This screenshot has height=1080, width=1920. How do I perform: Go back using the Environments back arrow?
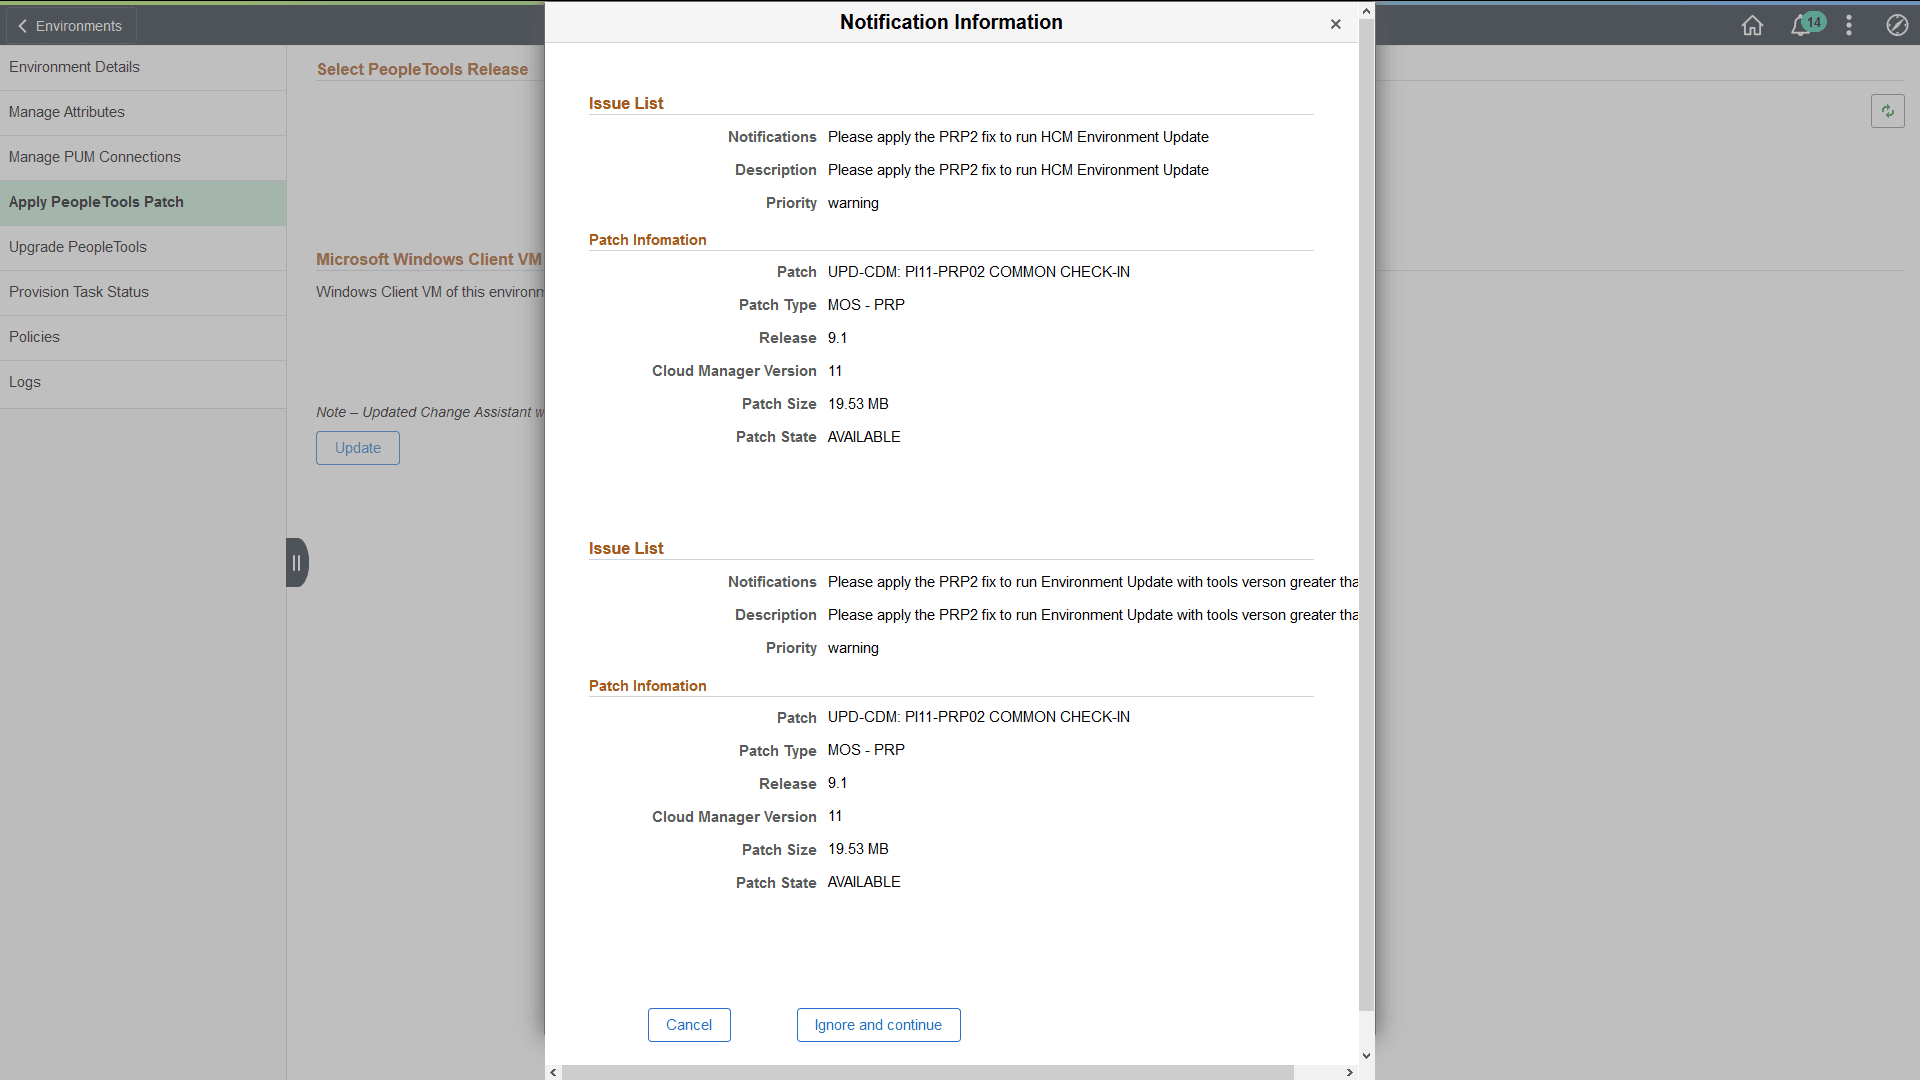click(69, 25)
